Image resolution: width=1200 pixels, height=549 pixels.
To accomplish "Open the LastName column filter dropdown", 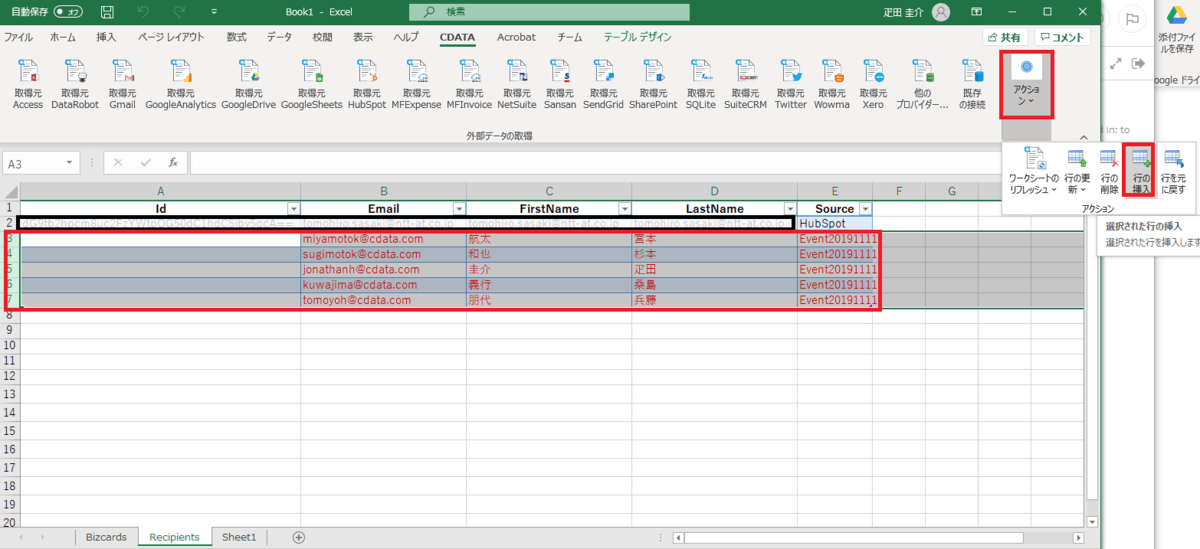I will 790,208.
